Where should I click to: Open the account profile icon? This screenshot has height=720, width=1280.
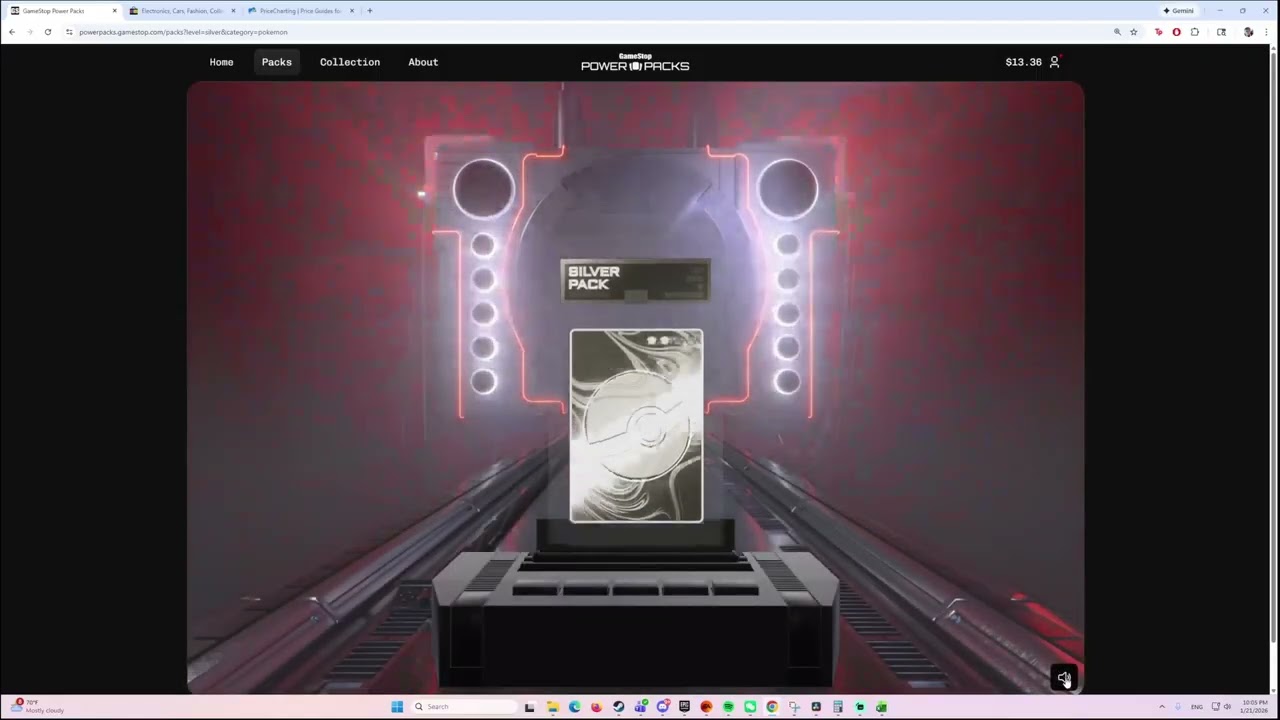point(1054,62)
